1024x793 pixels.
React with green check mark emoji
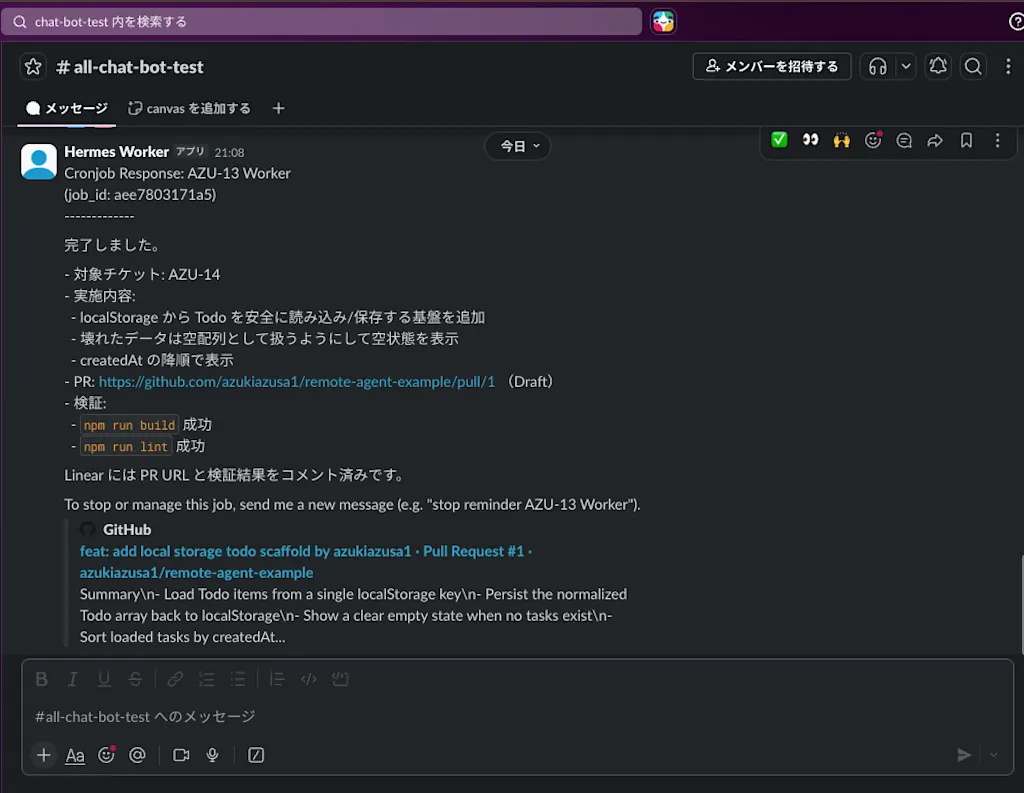tap(779, 140)
